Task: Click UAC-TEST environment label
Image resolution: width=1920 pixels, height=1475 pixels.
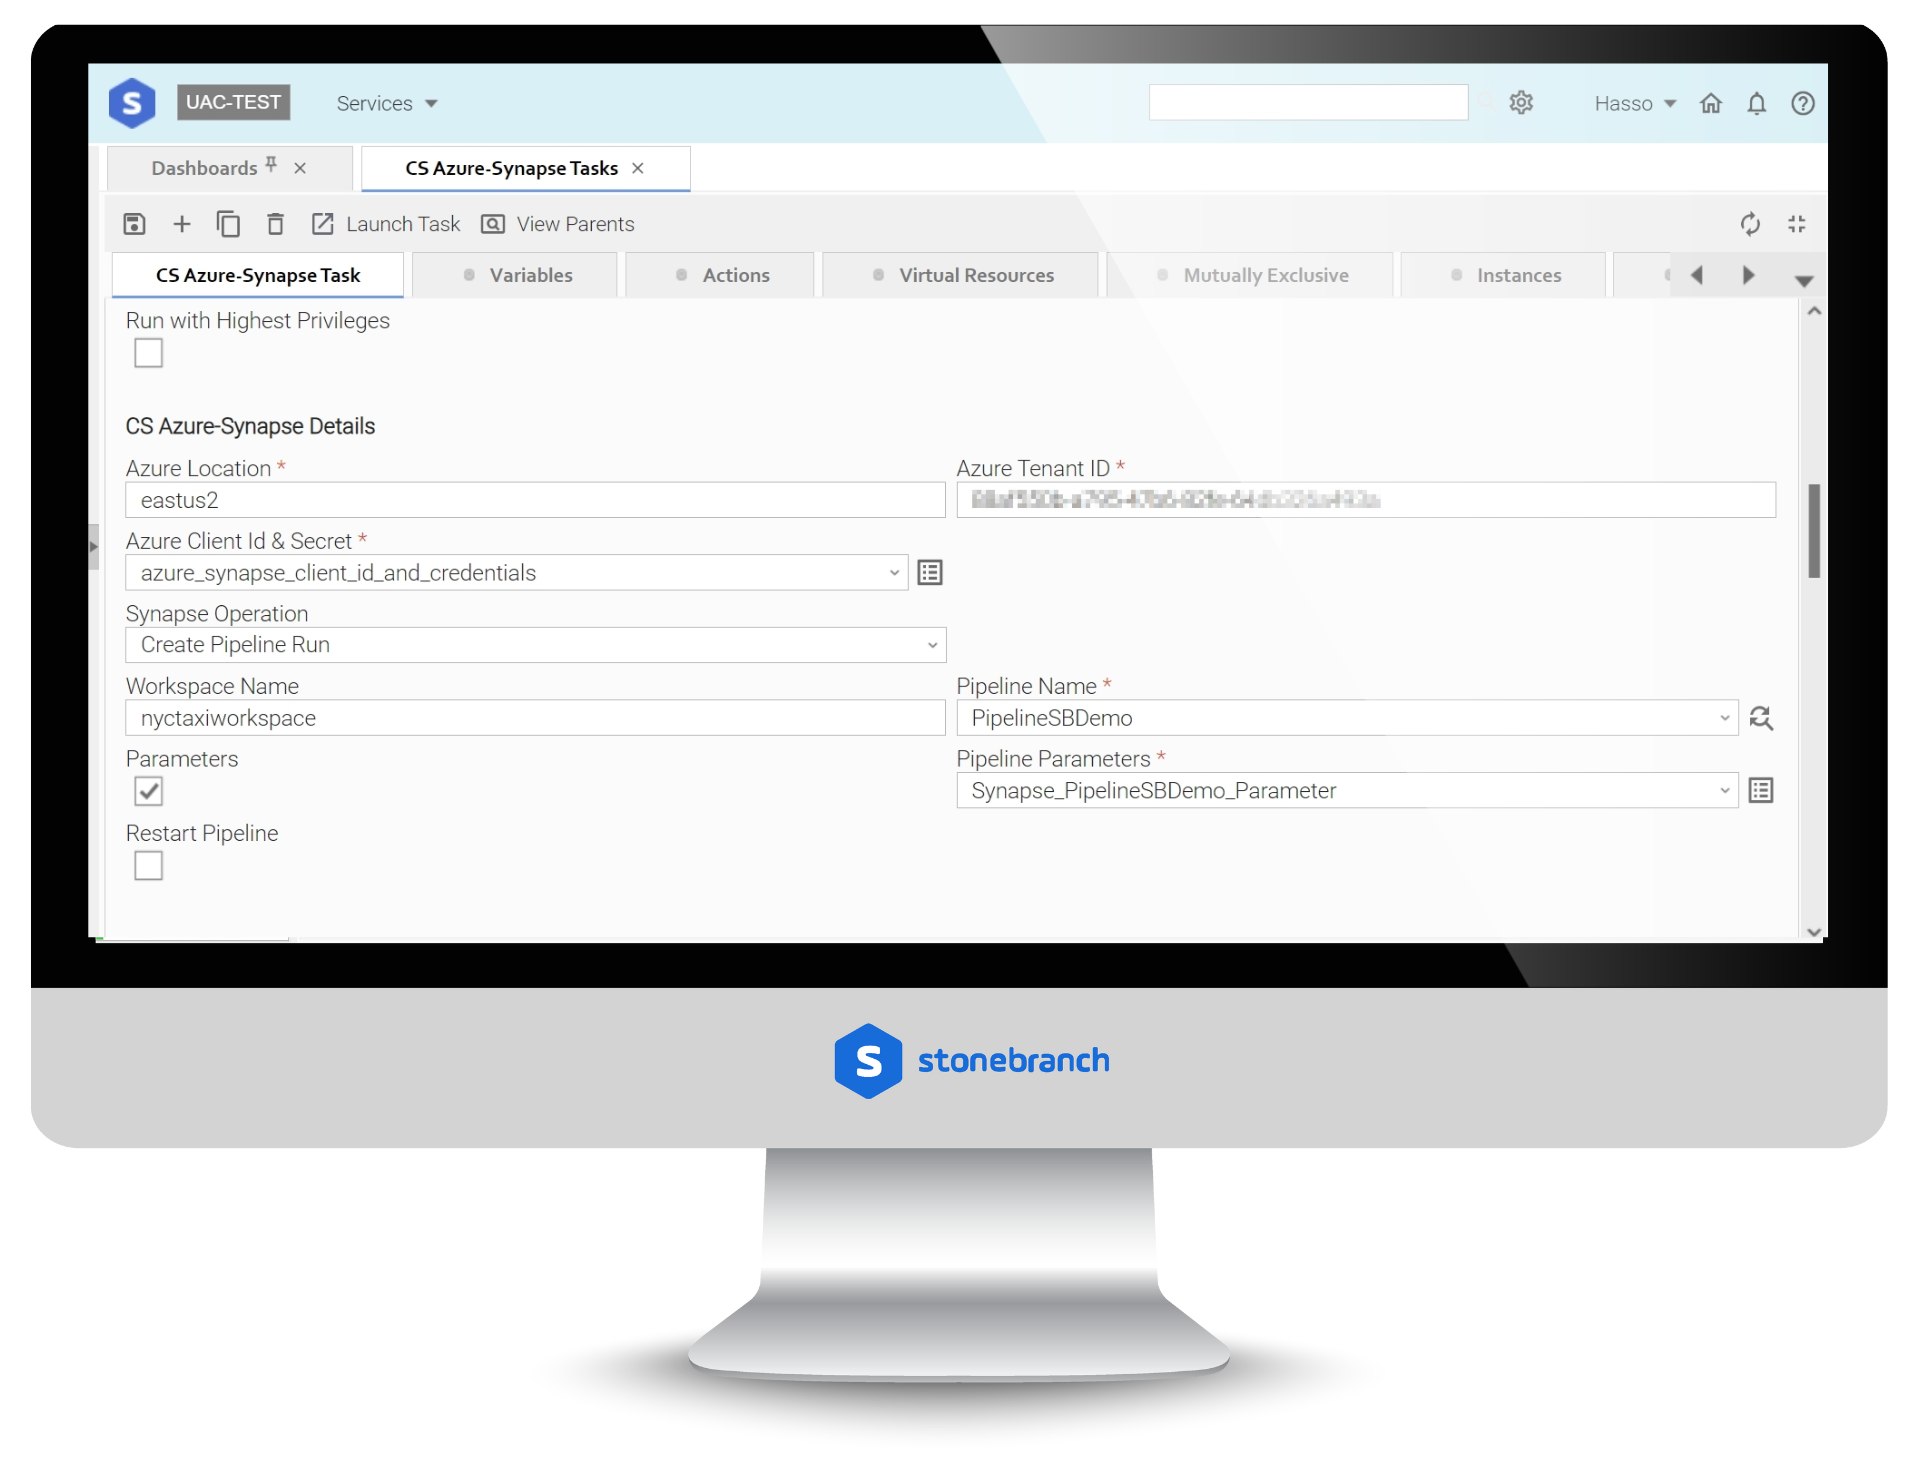Action: tap(233, 102)
